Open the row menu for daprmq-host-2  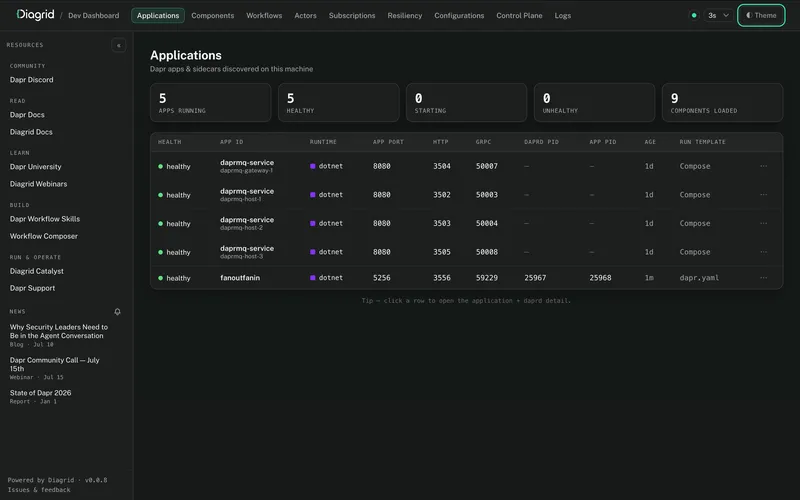click(x=763, y=223)
